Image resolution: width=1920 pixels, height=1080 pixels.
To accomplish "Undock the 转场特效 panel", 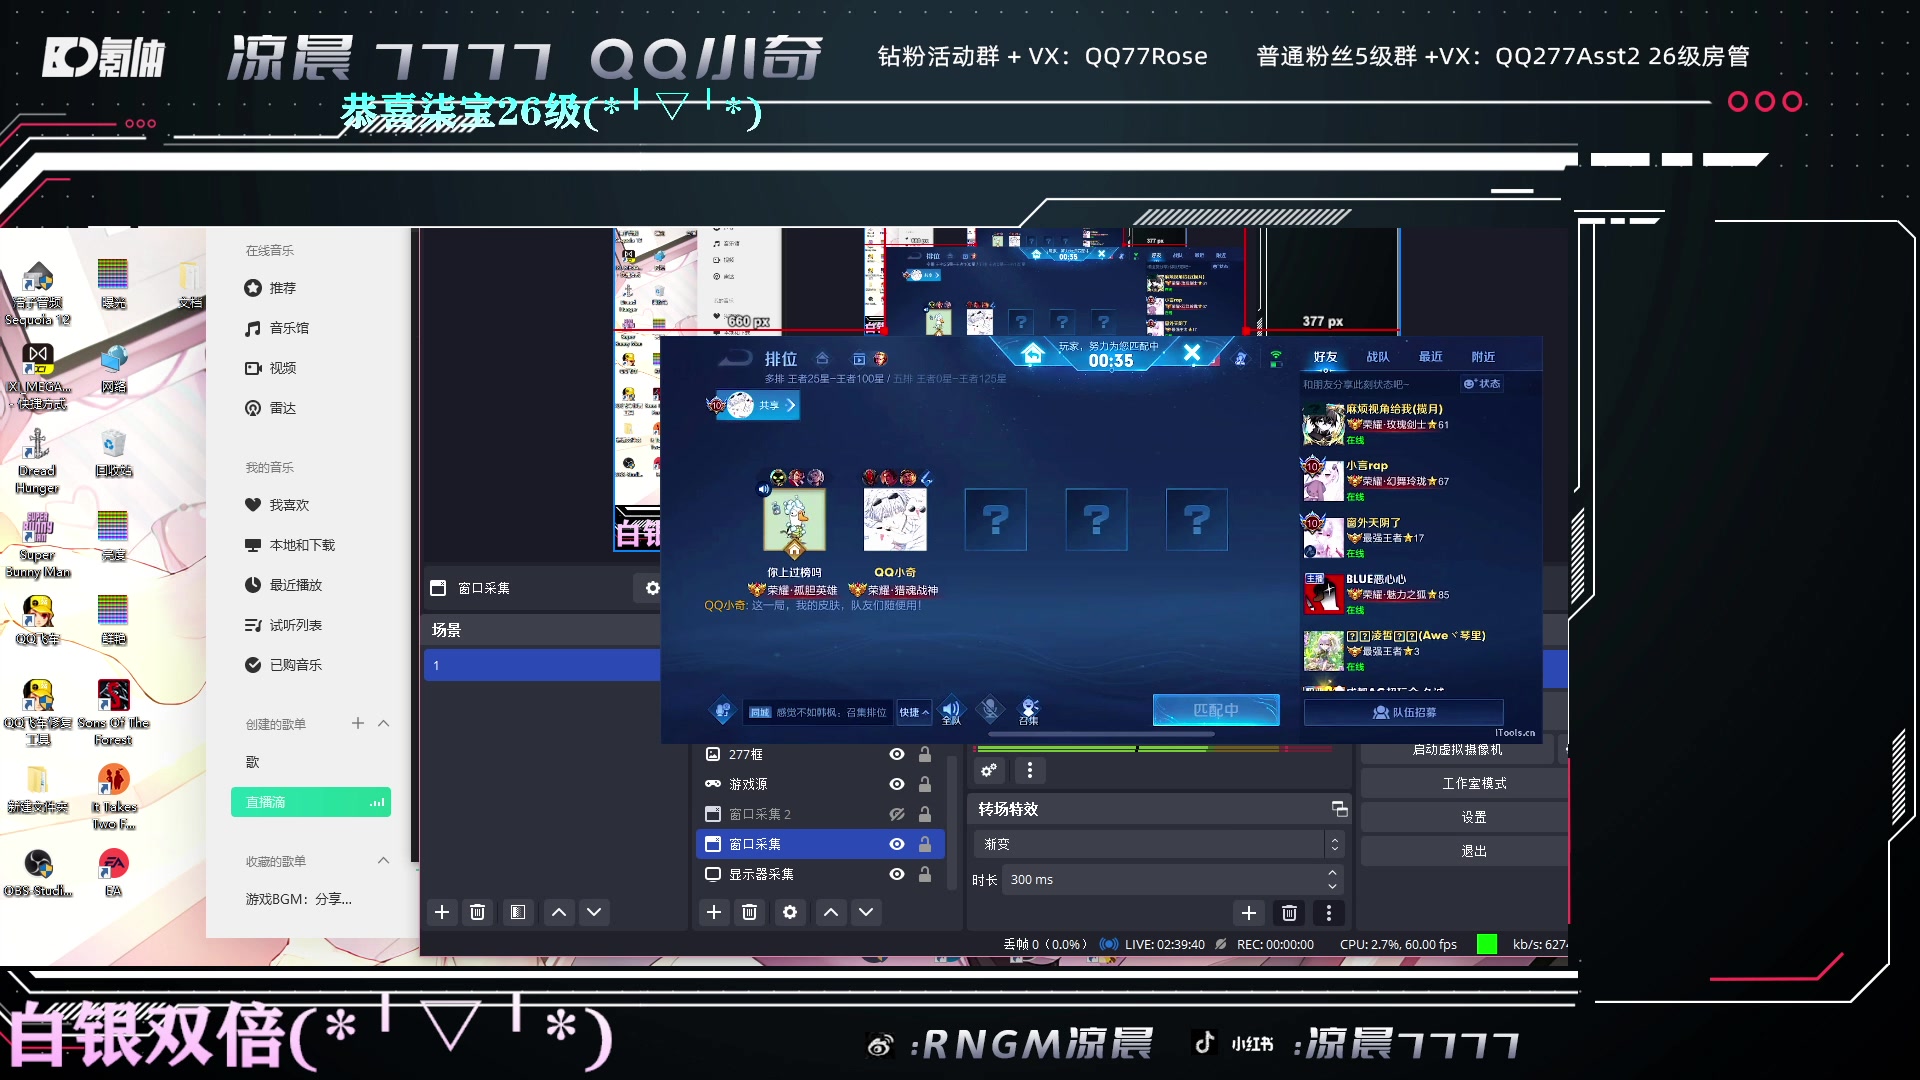I will point(1339,809).
